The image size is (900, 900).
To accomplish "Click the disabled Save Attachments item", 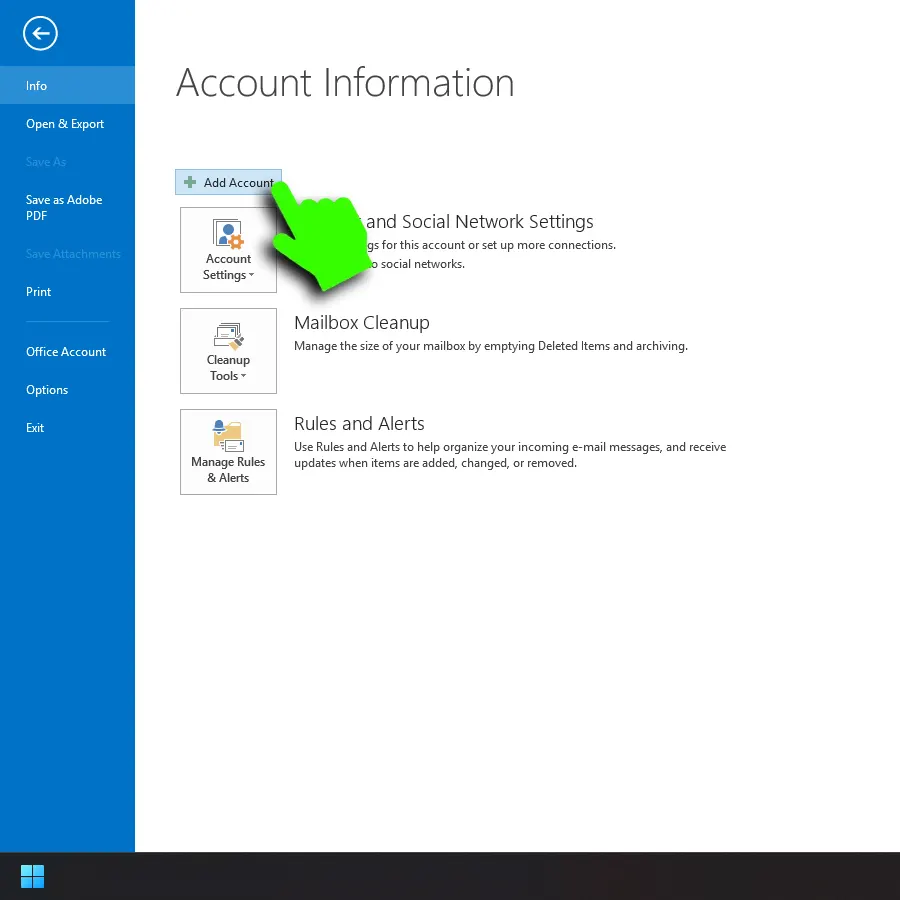I will (73, 254).
